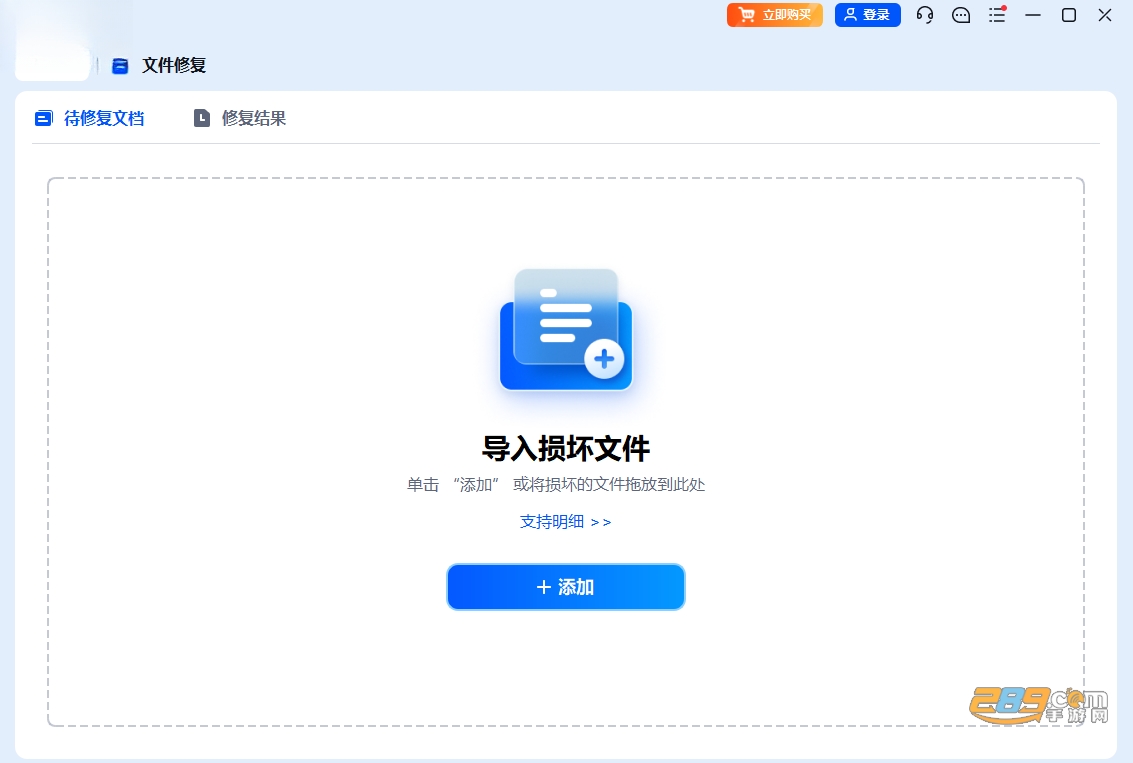Click the 待修复文档 tab icon
The width and height of the screenshot is (1133, 763).
click(44, 118)
